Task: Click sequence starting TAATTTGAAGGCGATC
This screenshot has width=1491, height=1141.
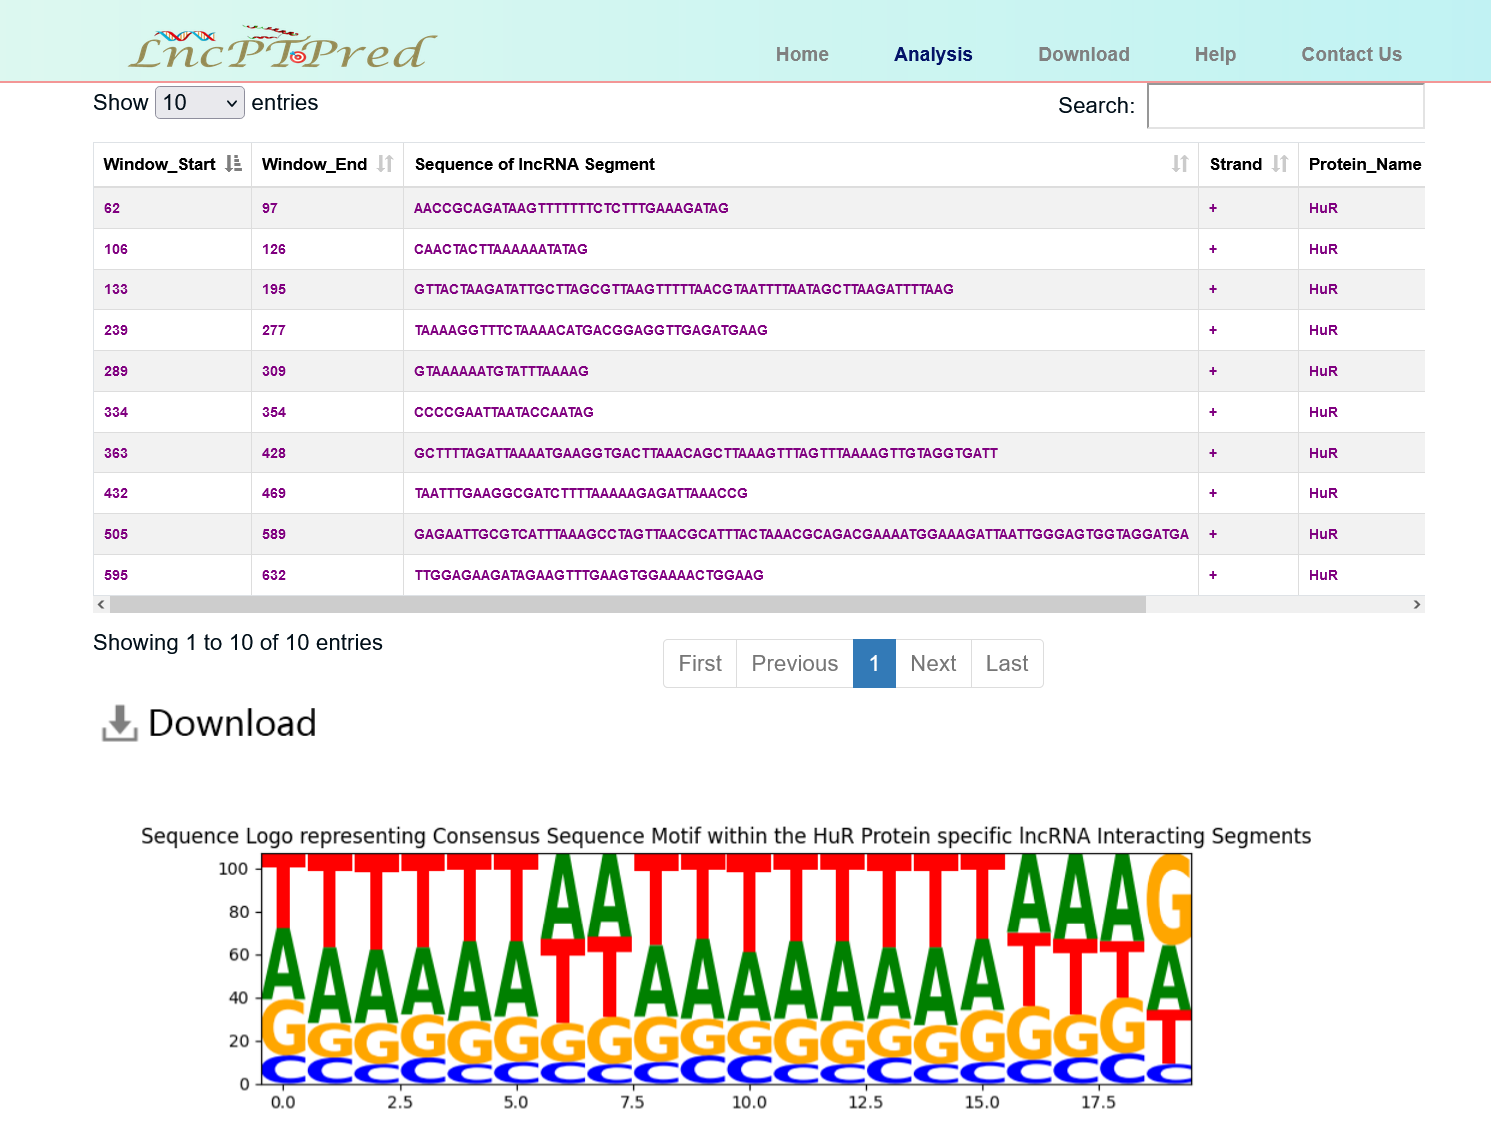Action: (581, 493)
